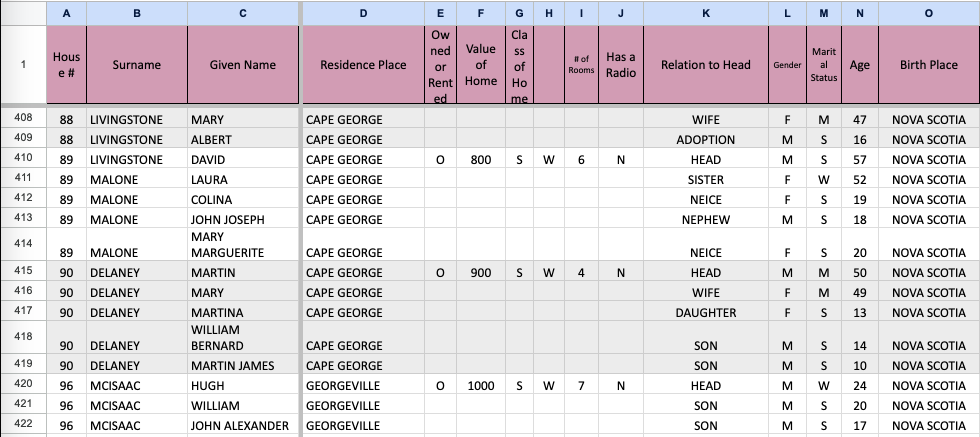Select the cell containing MARTINA

(x=243, y=312)
